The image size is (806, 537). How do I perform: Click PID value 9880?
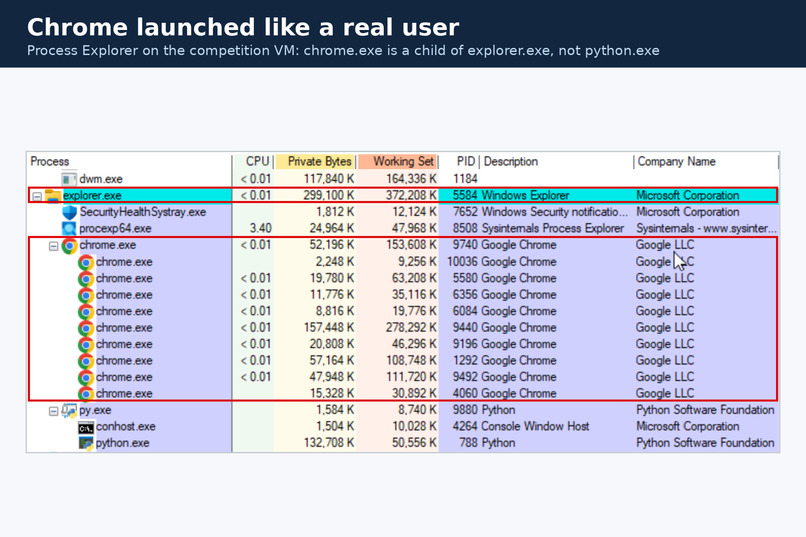pos(465,410)
